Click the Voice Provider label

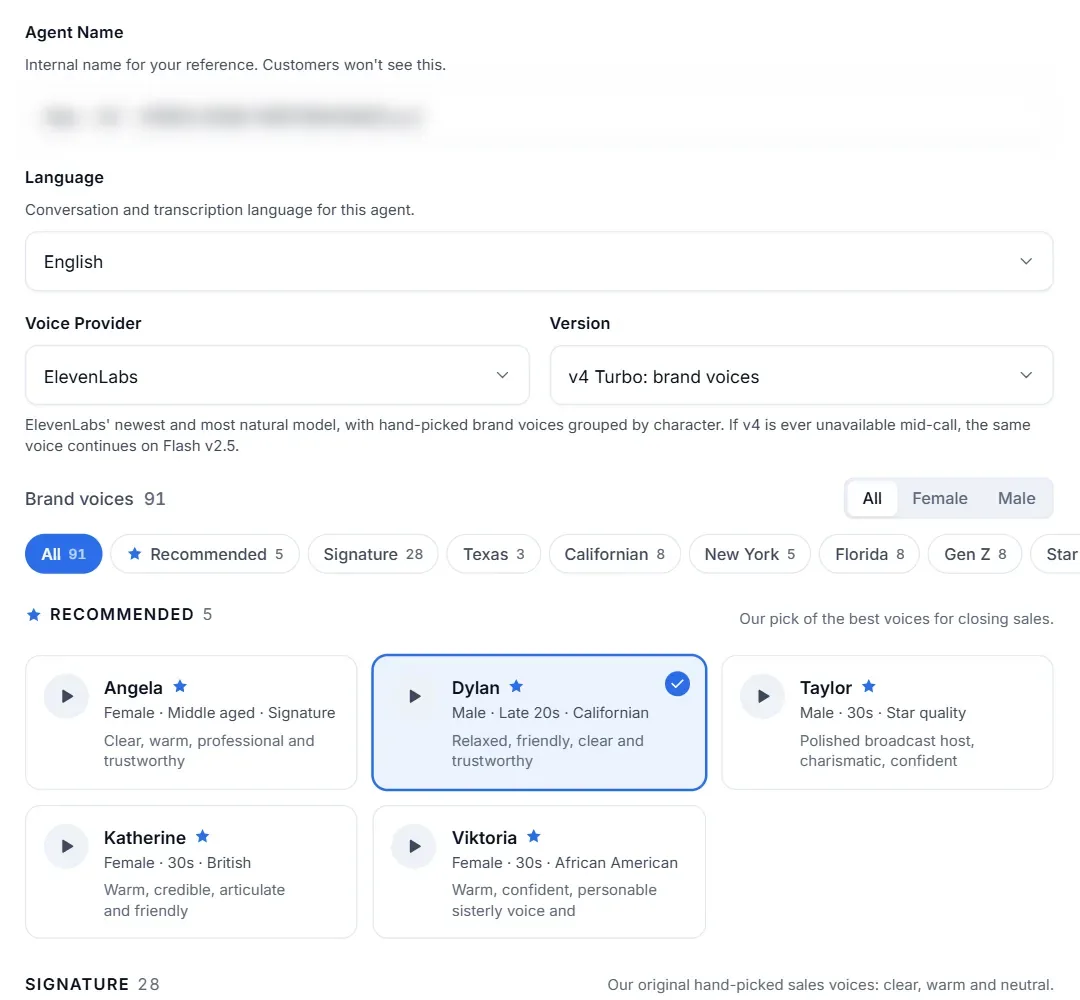coord(83,323)
